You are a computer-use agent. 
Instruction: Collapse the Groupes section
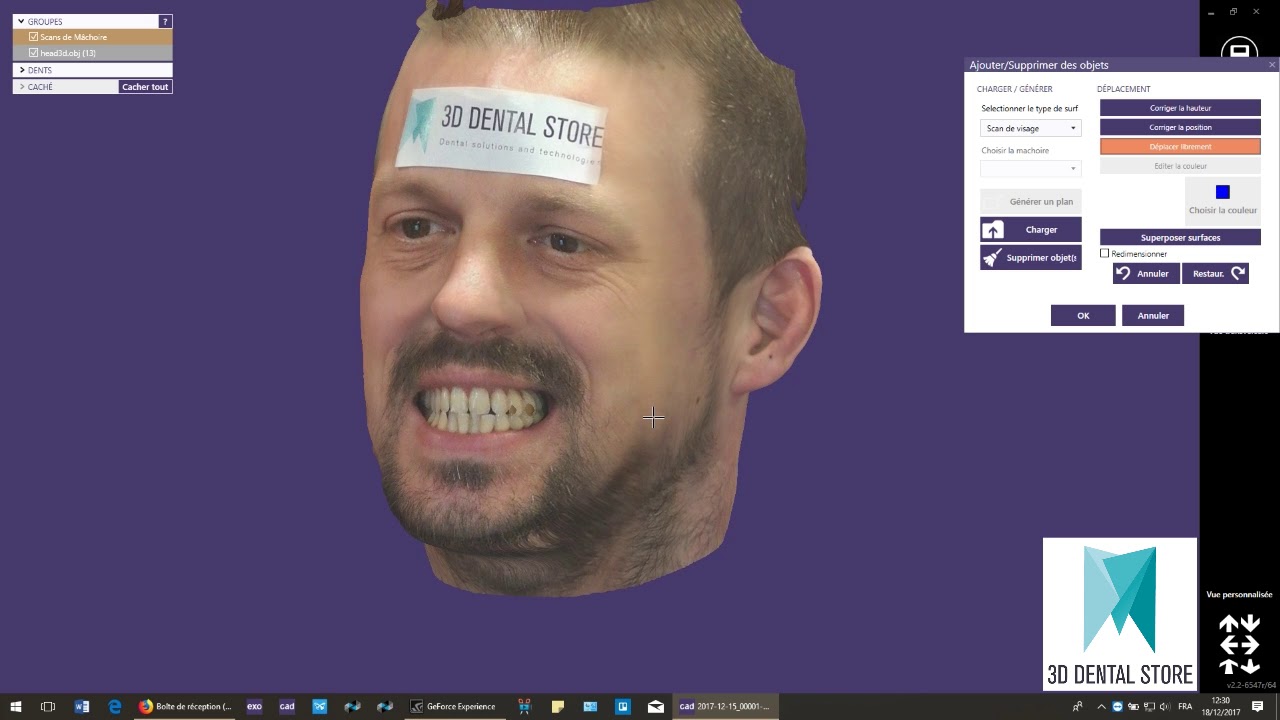click(20, 21)
